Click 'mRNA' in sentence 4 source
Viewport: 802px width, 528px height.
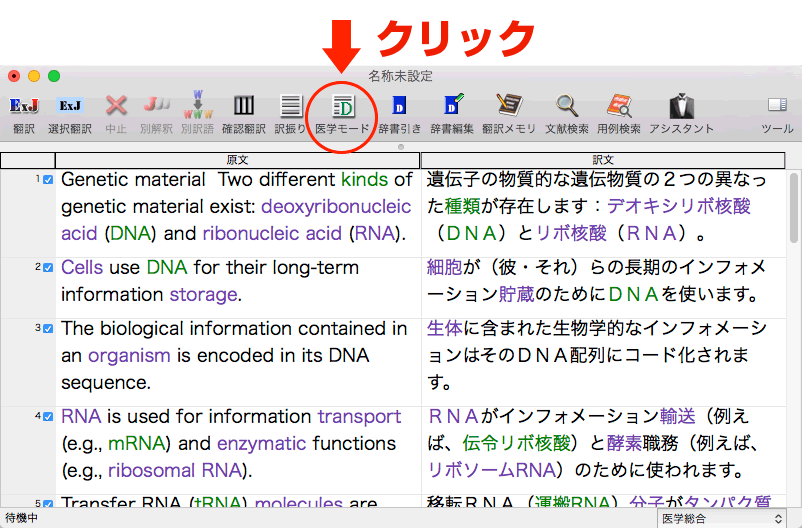(136, 444)
